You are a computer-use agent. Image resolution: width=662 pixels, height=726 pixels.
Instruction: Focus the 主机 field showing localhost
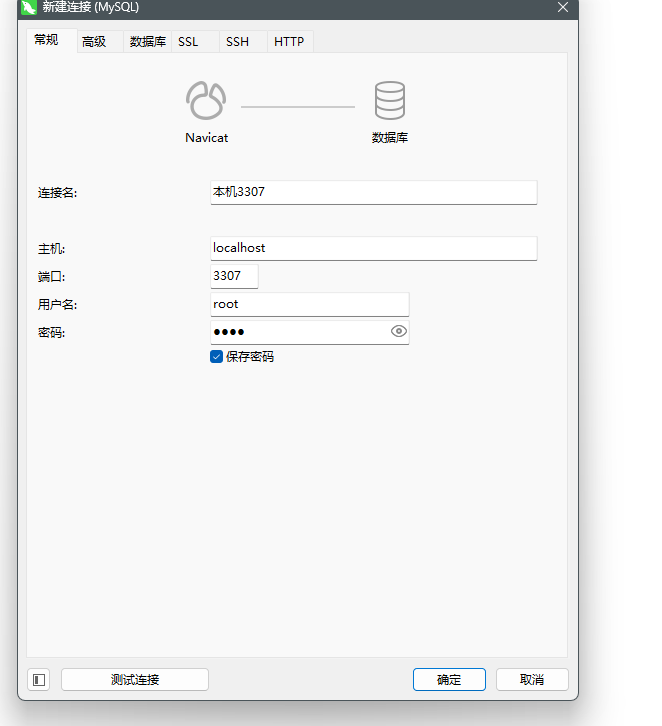[x=373, y=248]
